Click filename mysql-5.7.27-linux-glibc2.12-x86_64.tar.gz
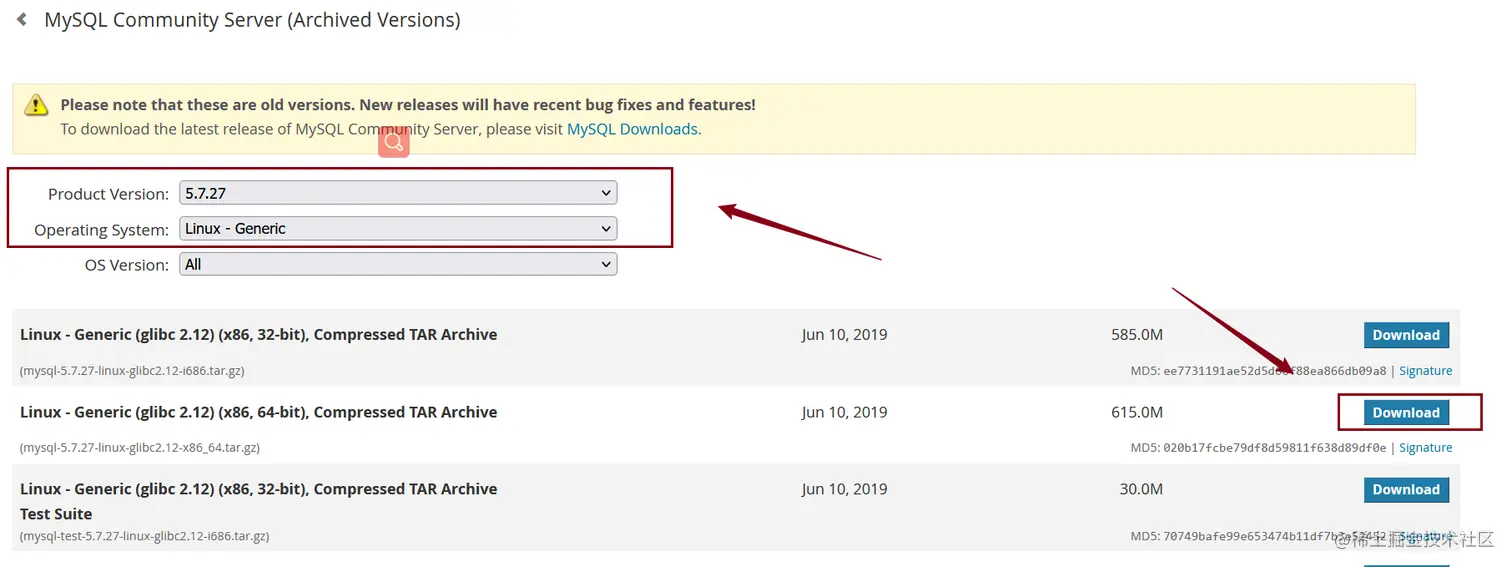Image resolution: width=1512 pixels, height=567 pixels. click(x=140, y=448)
